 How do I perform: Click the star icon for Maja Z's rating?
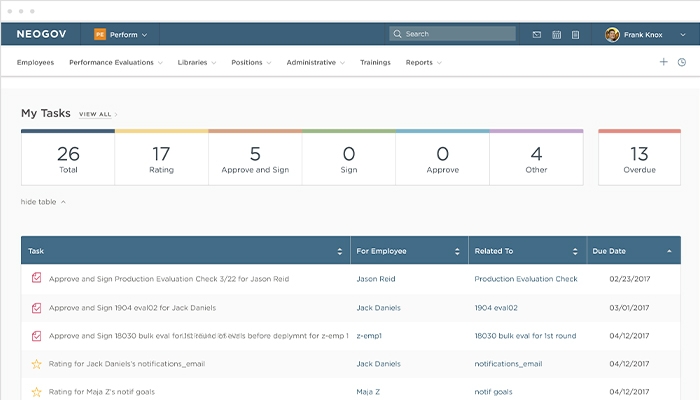click(x=37, y=392)
